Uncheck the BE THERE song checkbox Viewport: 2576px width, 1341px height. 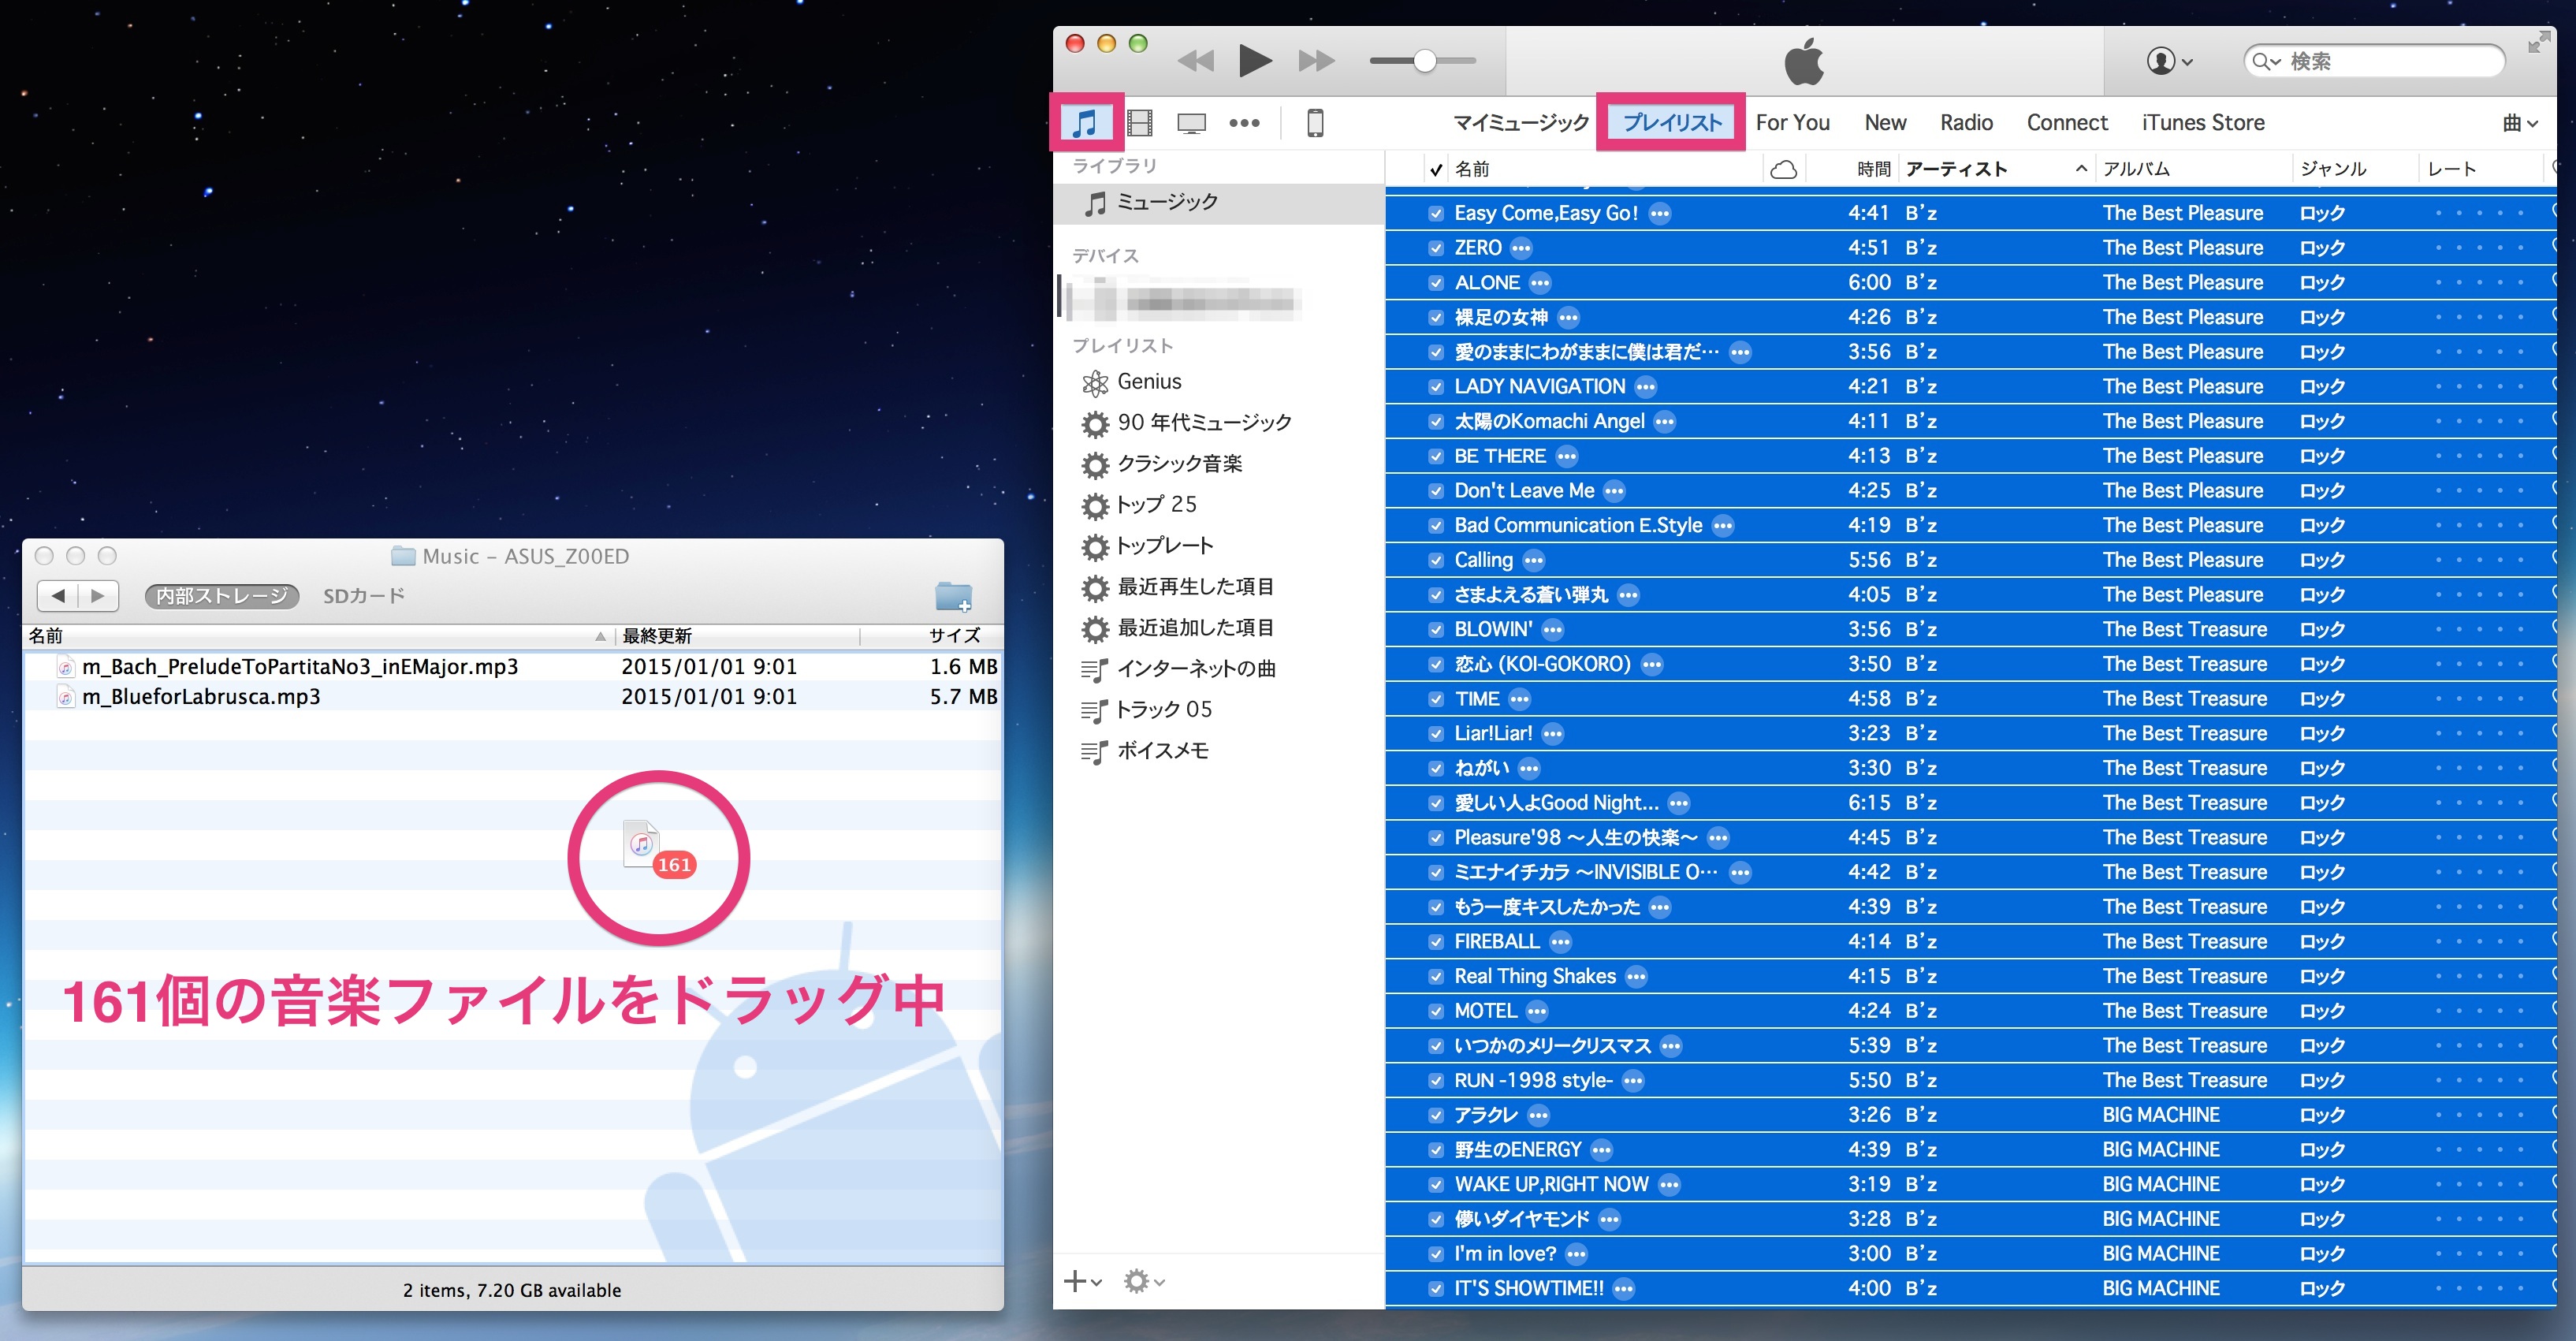coord(1436,457)
